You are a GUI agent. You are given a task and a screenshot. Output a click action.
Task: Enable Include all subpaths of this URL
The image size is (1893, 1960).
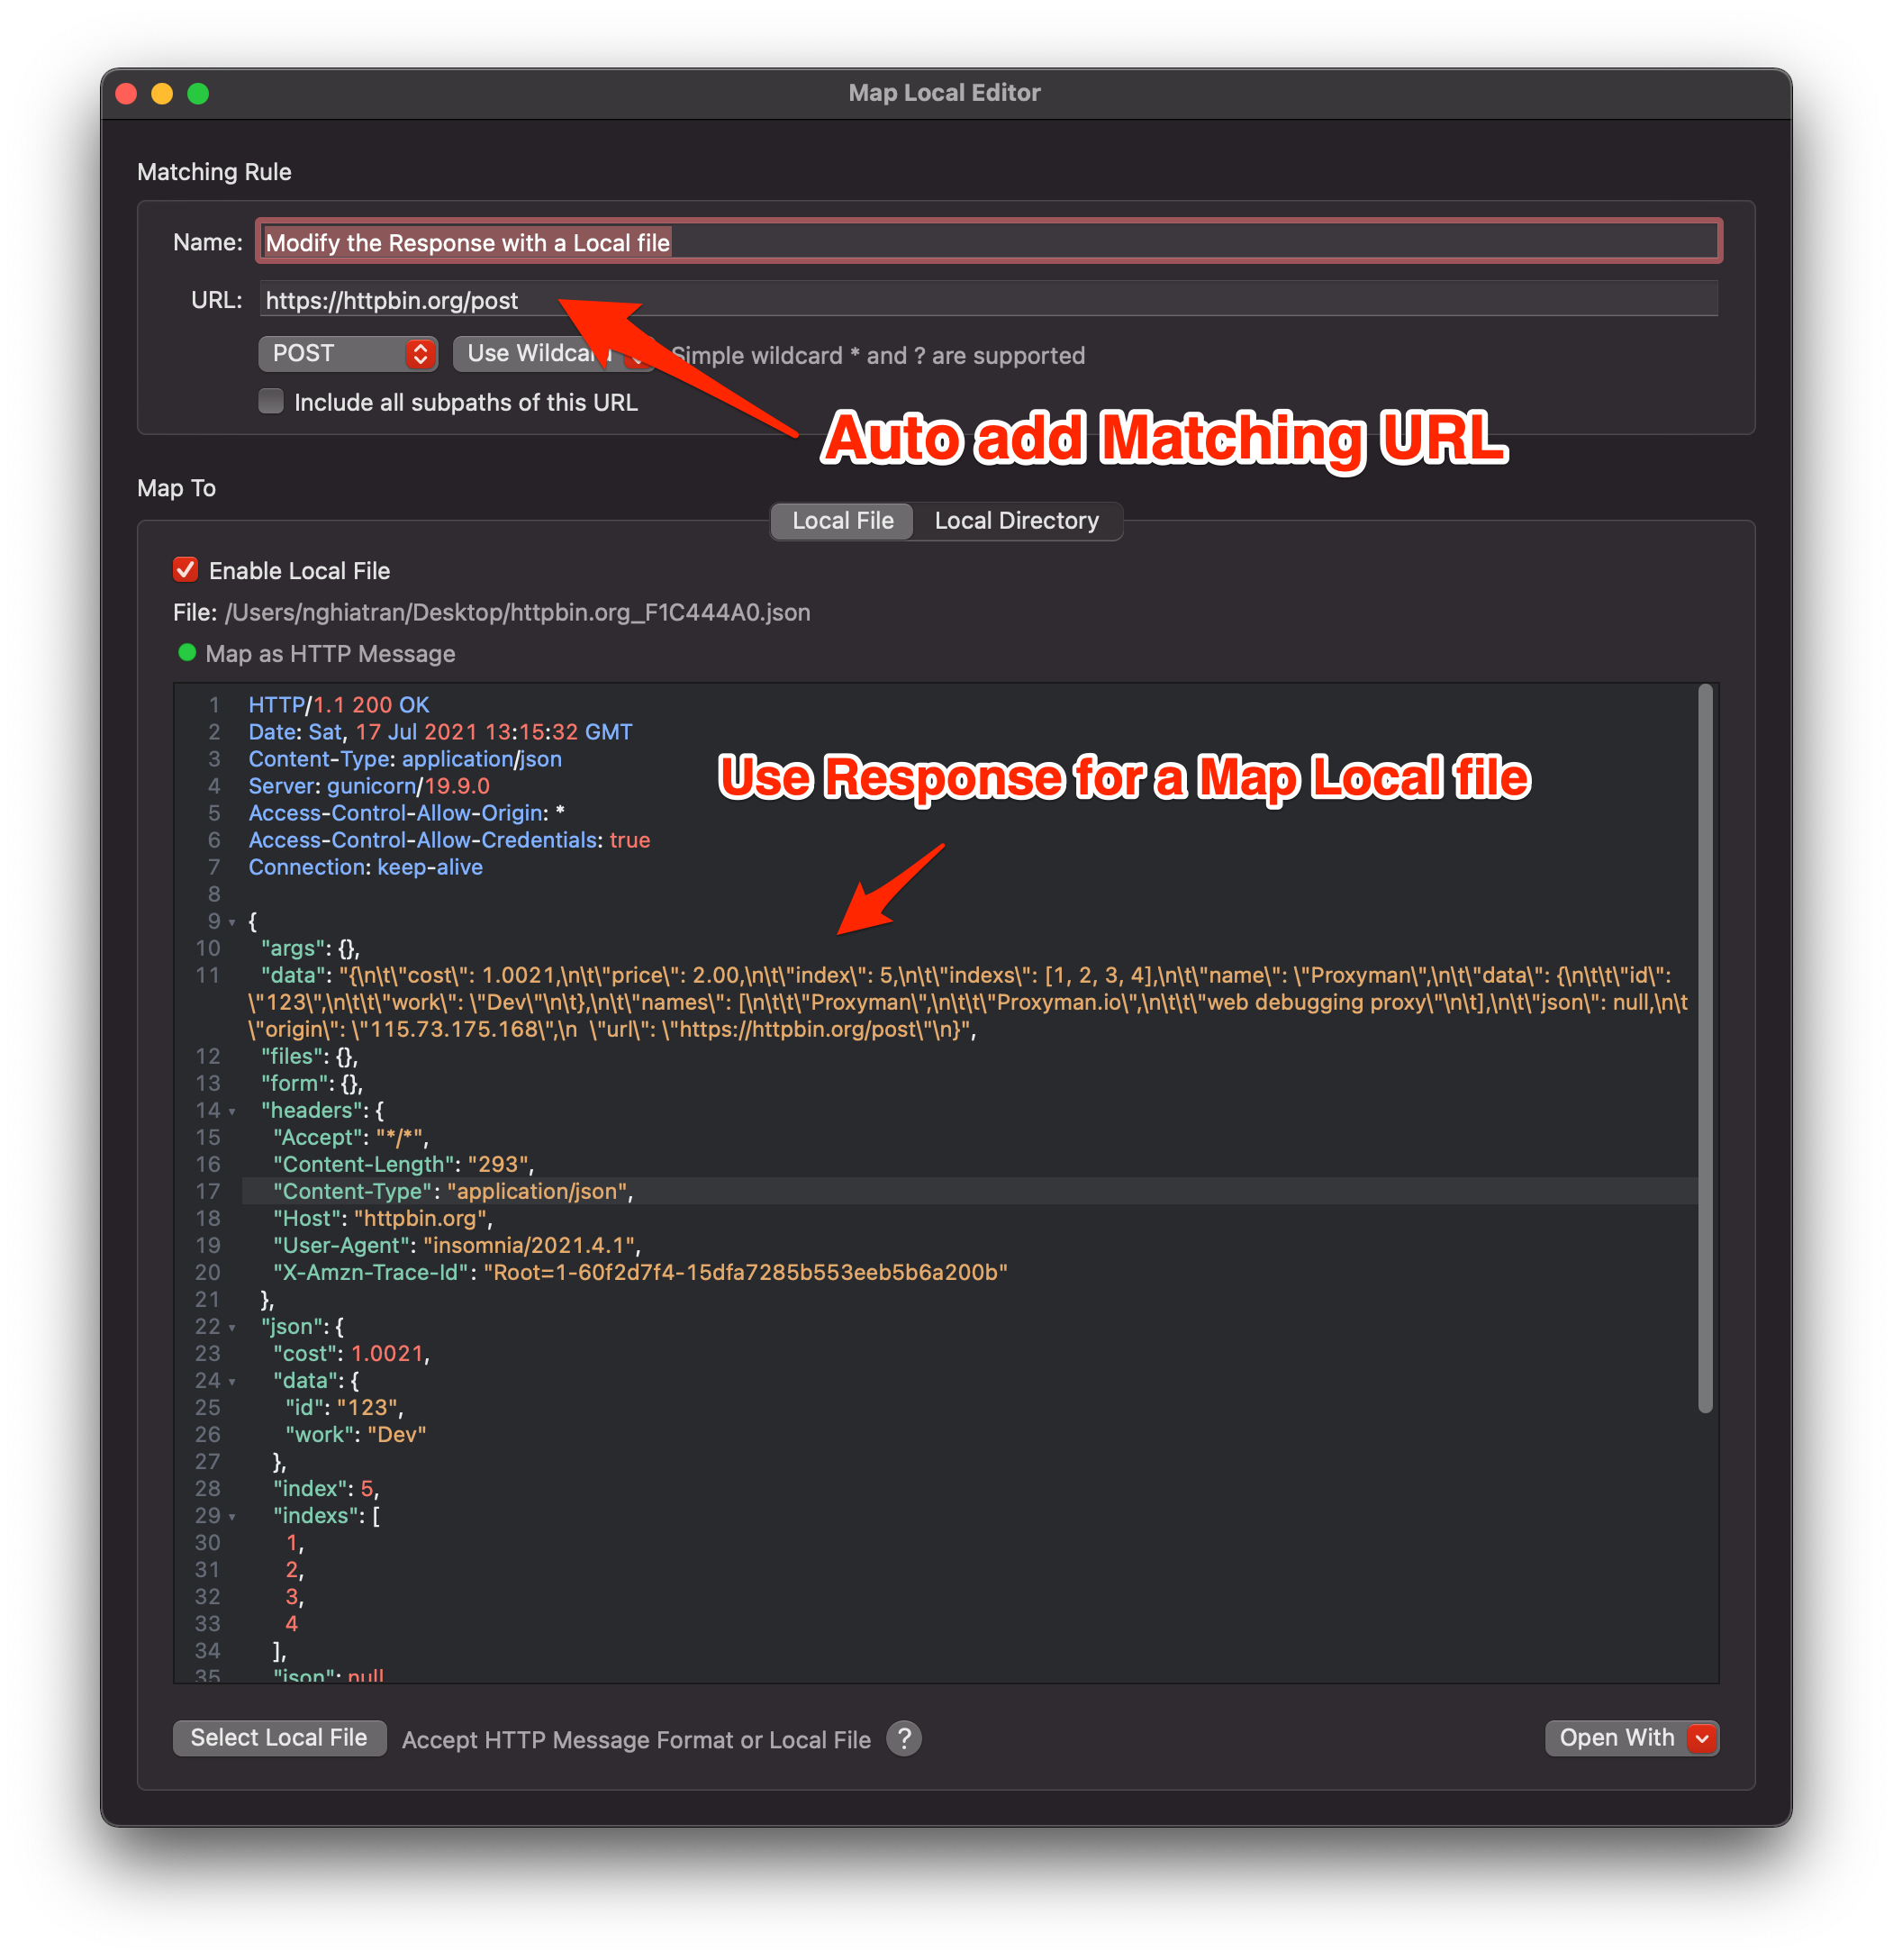pyautogui.click(x=271, y=401)
